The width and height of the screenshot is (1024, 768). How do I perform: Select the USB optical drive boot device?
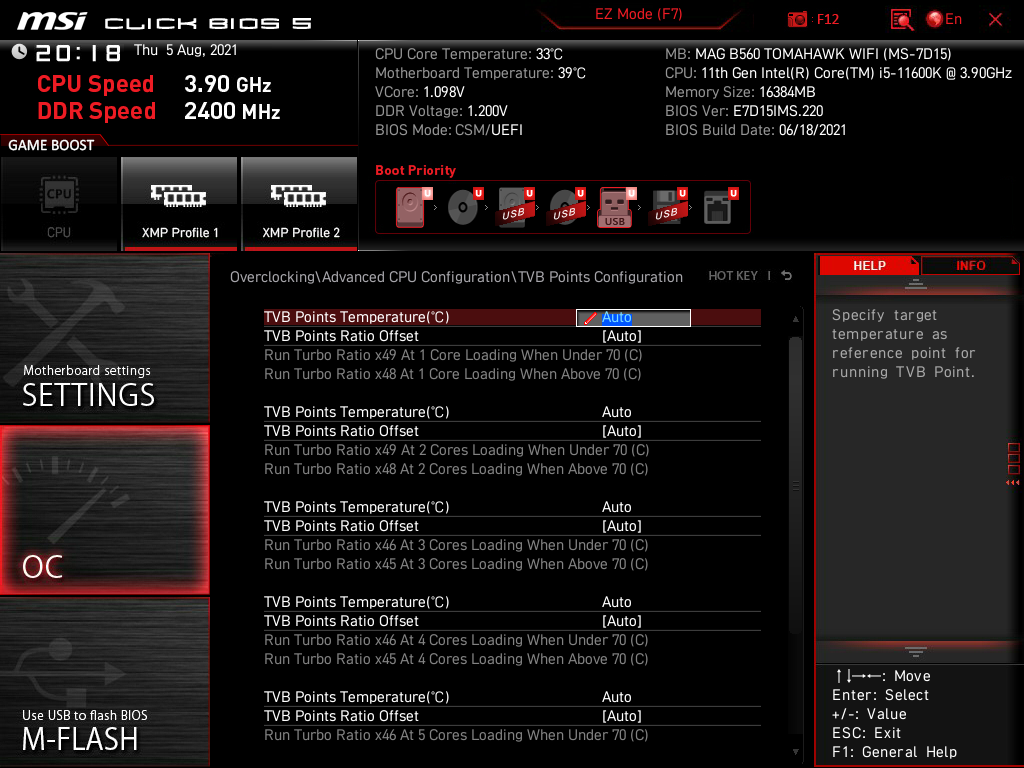566,207
